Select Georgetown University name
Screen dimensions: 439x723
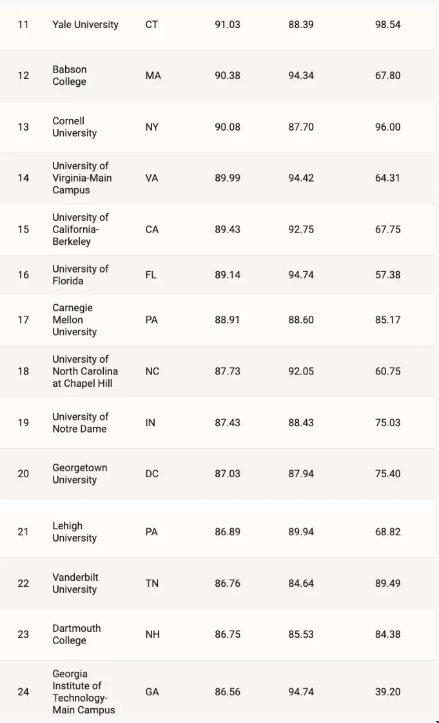(x=80, y=474)
